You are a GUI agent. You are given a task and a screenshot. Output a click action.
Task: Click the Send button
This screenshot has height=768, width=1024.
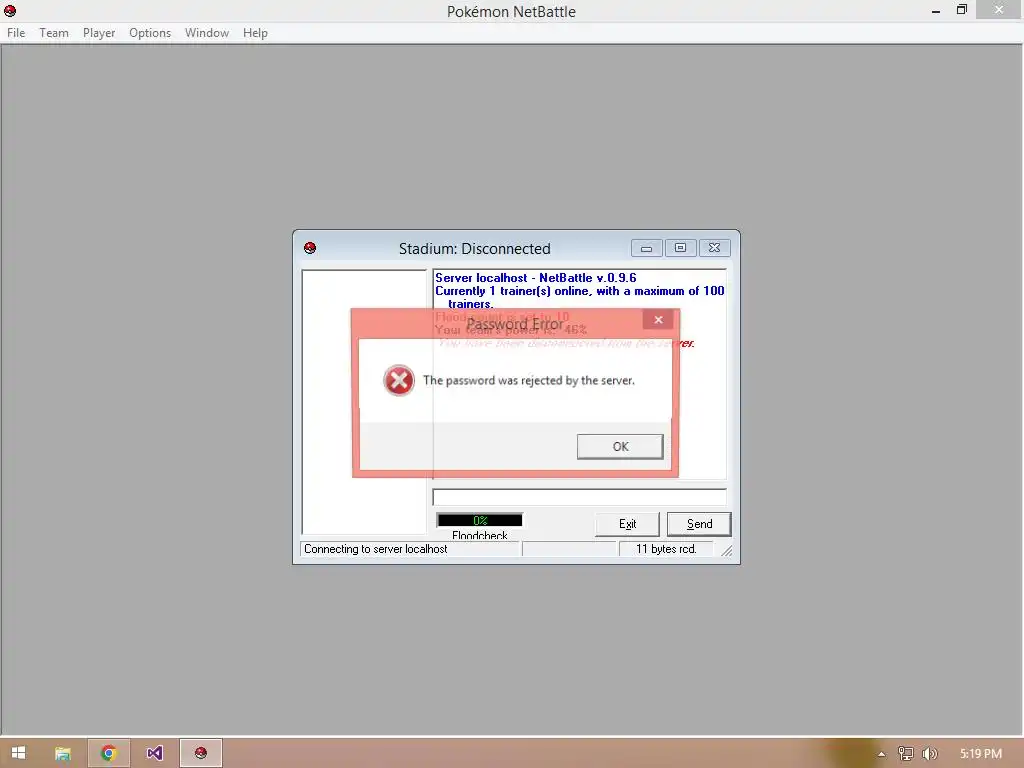[699, 524]
